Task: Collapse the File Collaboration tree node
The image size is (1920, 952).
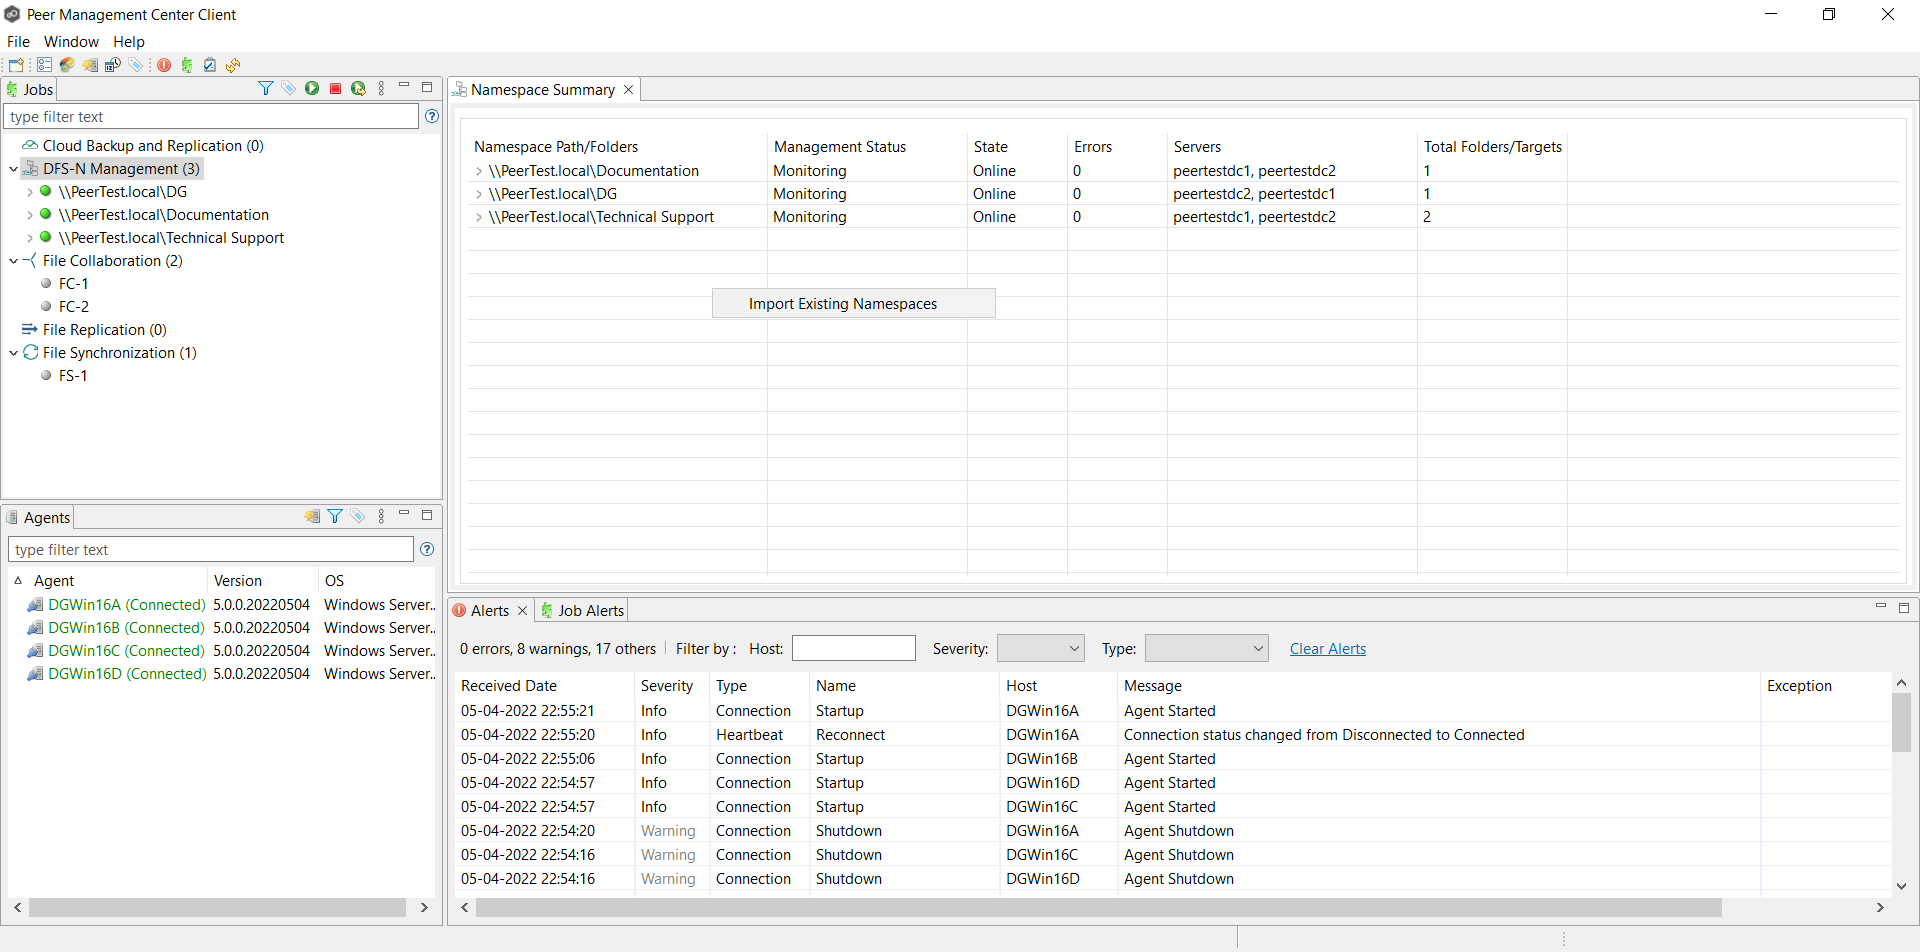Action: tap(13, 261)
